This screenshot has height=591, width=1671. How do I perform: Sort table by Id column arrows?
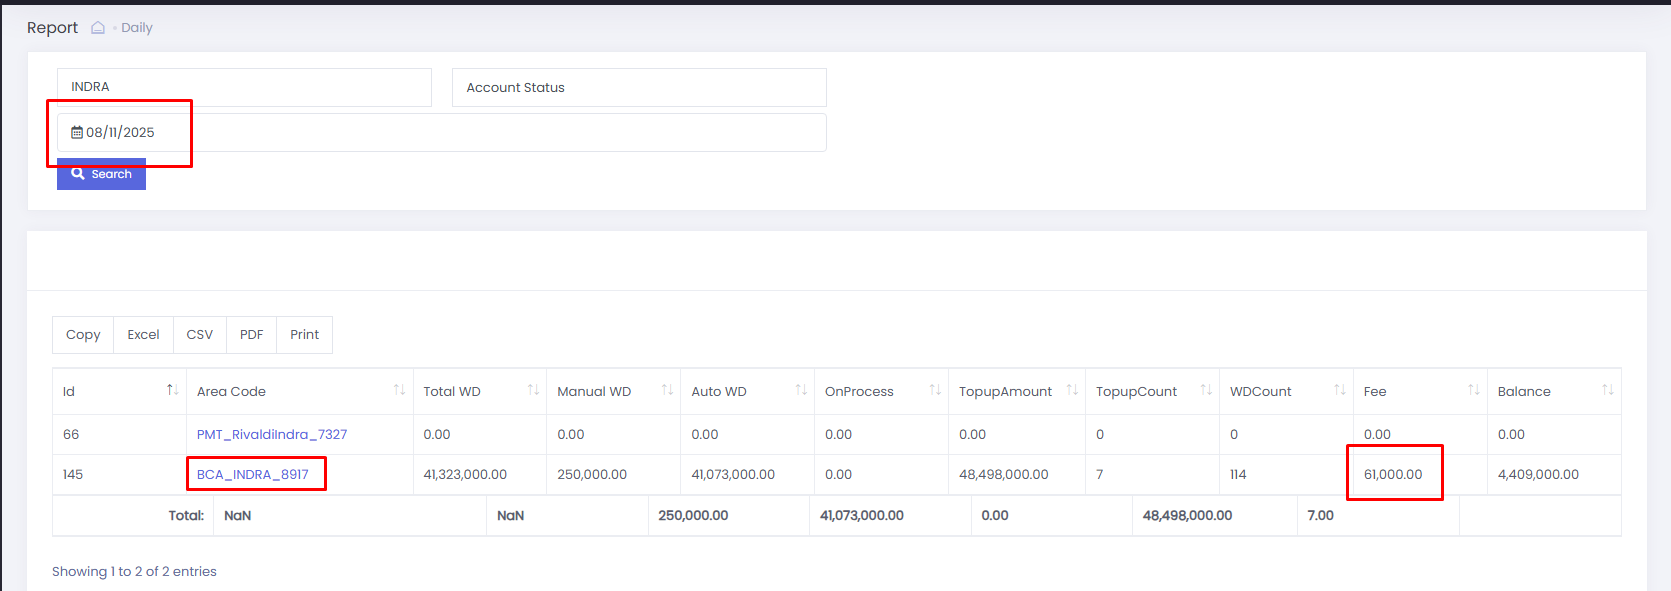[172, 390]
